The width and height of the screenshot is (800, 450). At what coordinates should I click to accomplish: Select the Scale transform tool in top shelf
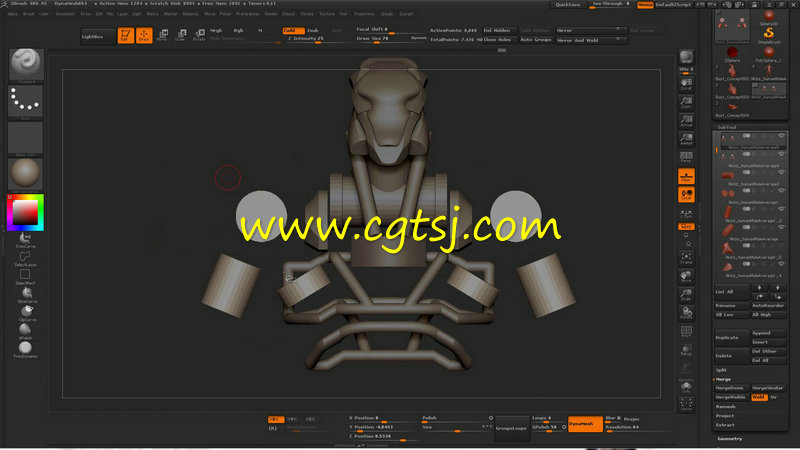coord(181,35)
